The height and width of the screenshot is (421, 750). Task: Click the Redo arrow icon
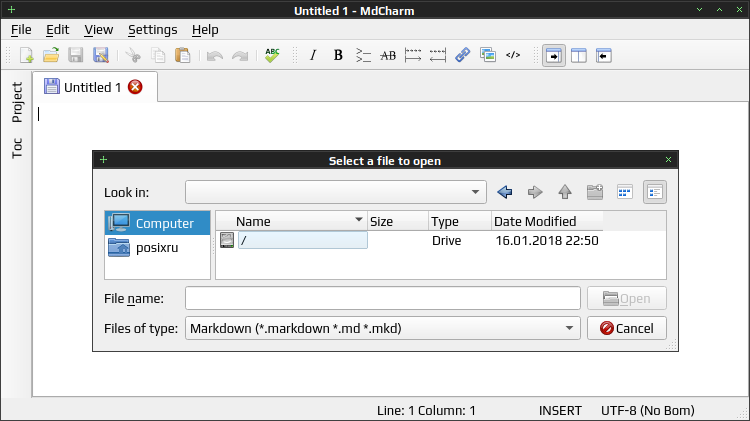240,55
